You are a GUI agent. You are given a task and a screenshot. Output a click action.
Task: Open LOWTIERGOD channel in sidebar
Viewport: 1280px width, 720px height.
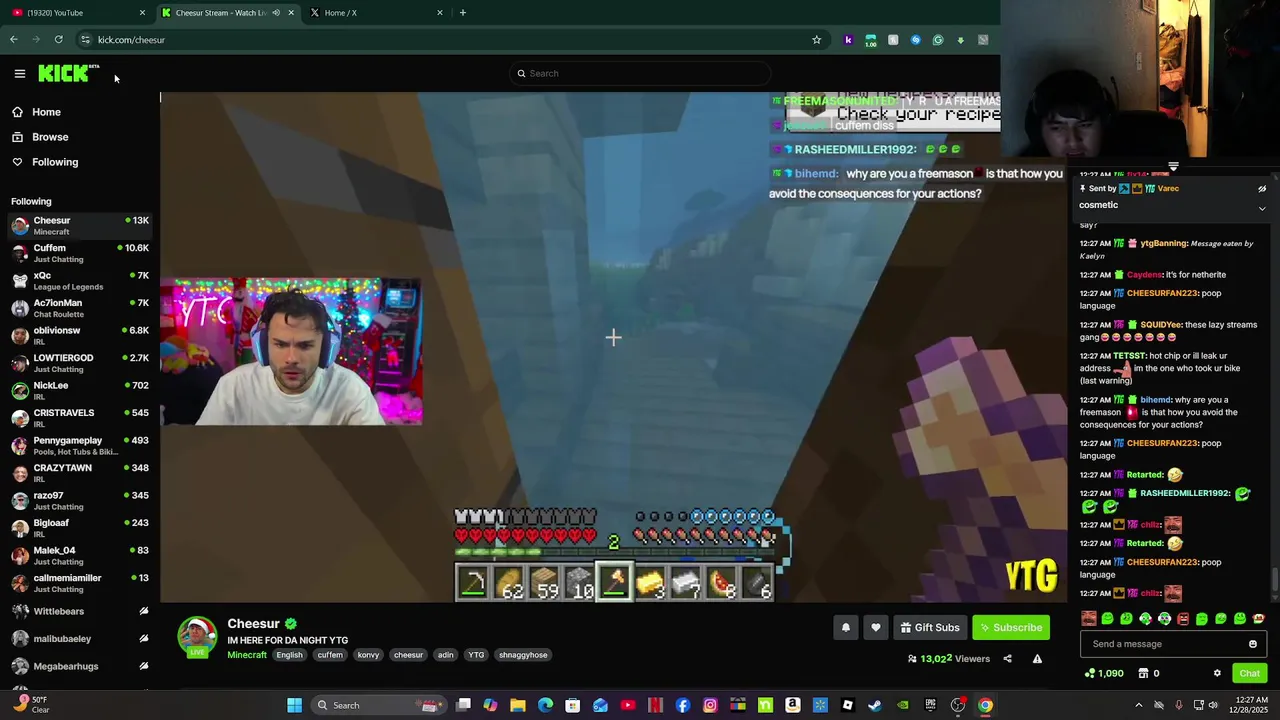tap(80, 363)
